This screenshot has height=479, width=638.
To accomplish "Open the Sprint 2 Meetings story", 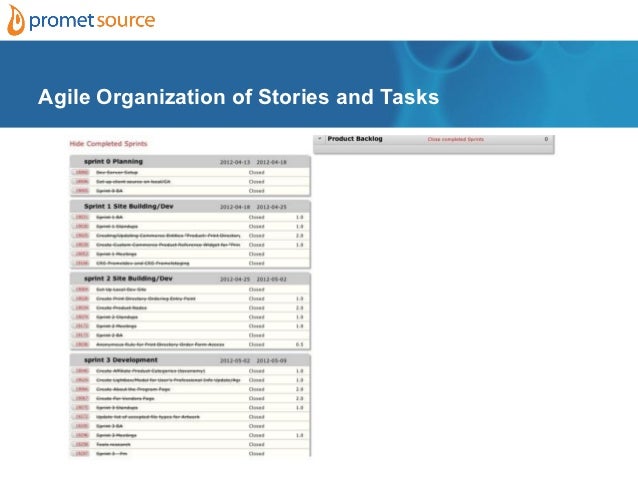I will pos(116,326).
